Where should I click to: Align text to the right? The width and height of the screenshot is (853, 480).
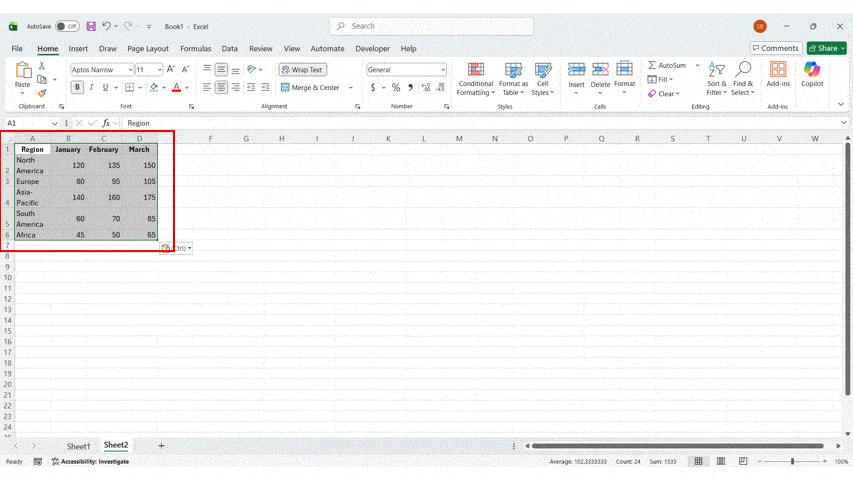point(236,87)
